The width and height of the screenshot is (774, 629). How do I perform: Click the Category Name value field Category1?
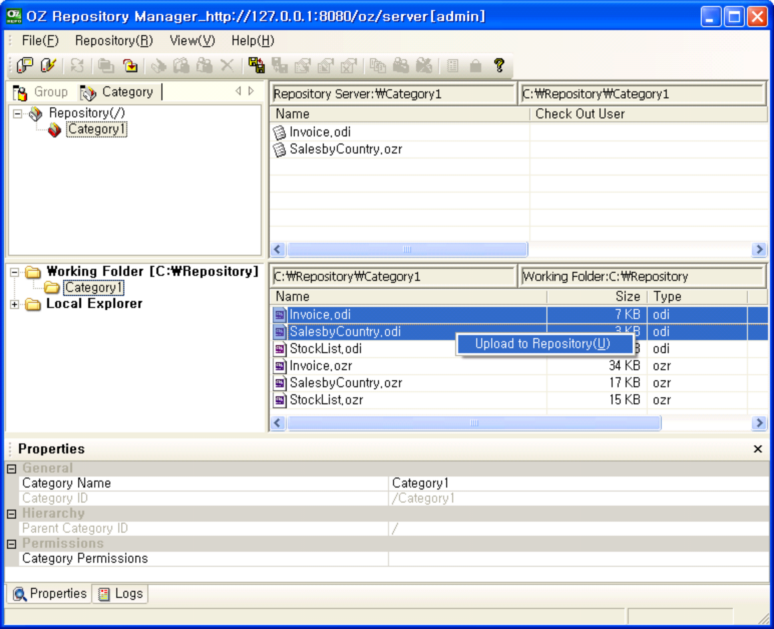pos(578,483)
